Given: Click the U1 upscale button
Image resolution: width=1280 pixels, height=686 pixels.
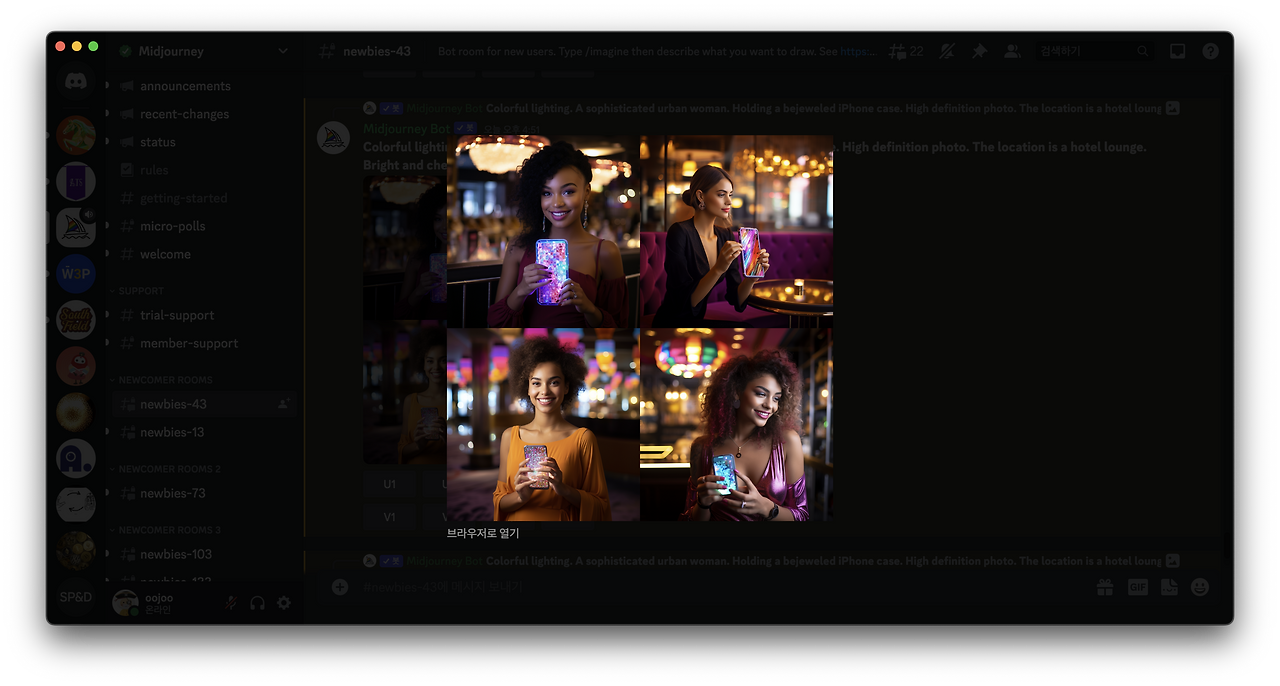Looking at the screenshot, I should tap(390, 484).
